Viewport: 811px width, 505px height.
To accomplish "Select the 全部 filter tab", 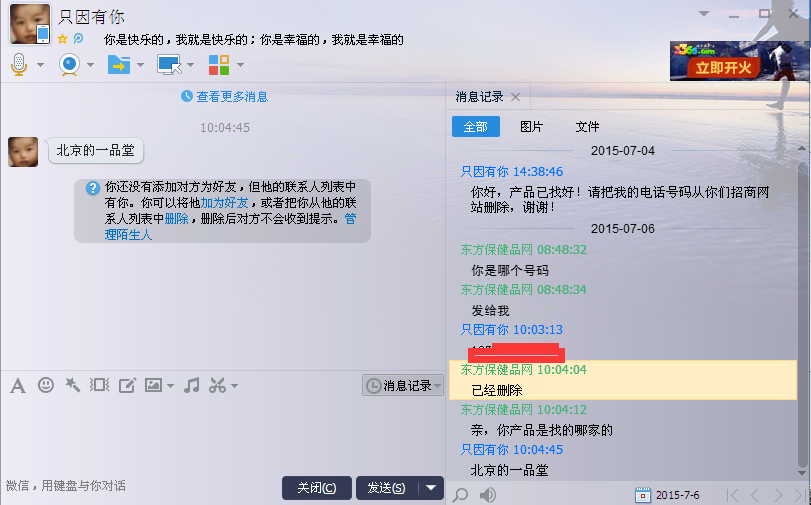I will click(476, 127).
